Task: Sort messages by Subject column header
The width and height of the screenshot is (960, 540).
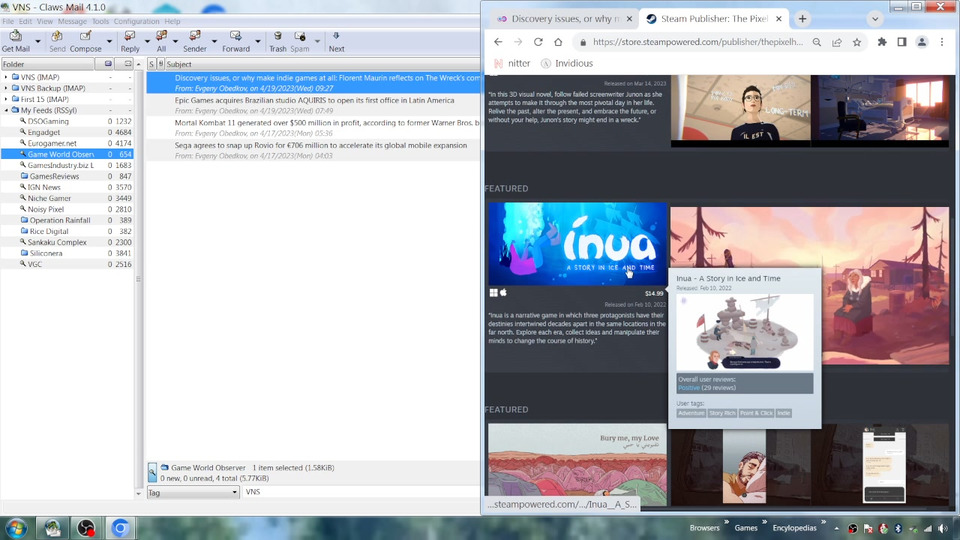Action: click(x=323, y=64)
